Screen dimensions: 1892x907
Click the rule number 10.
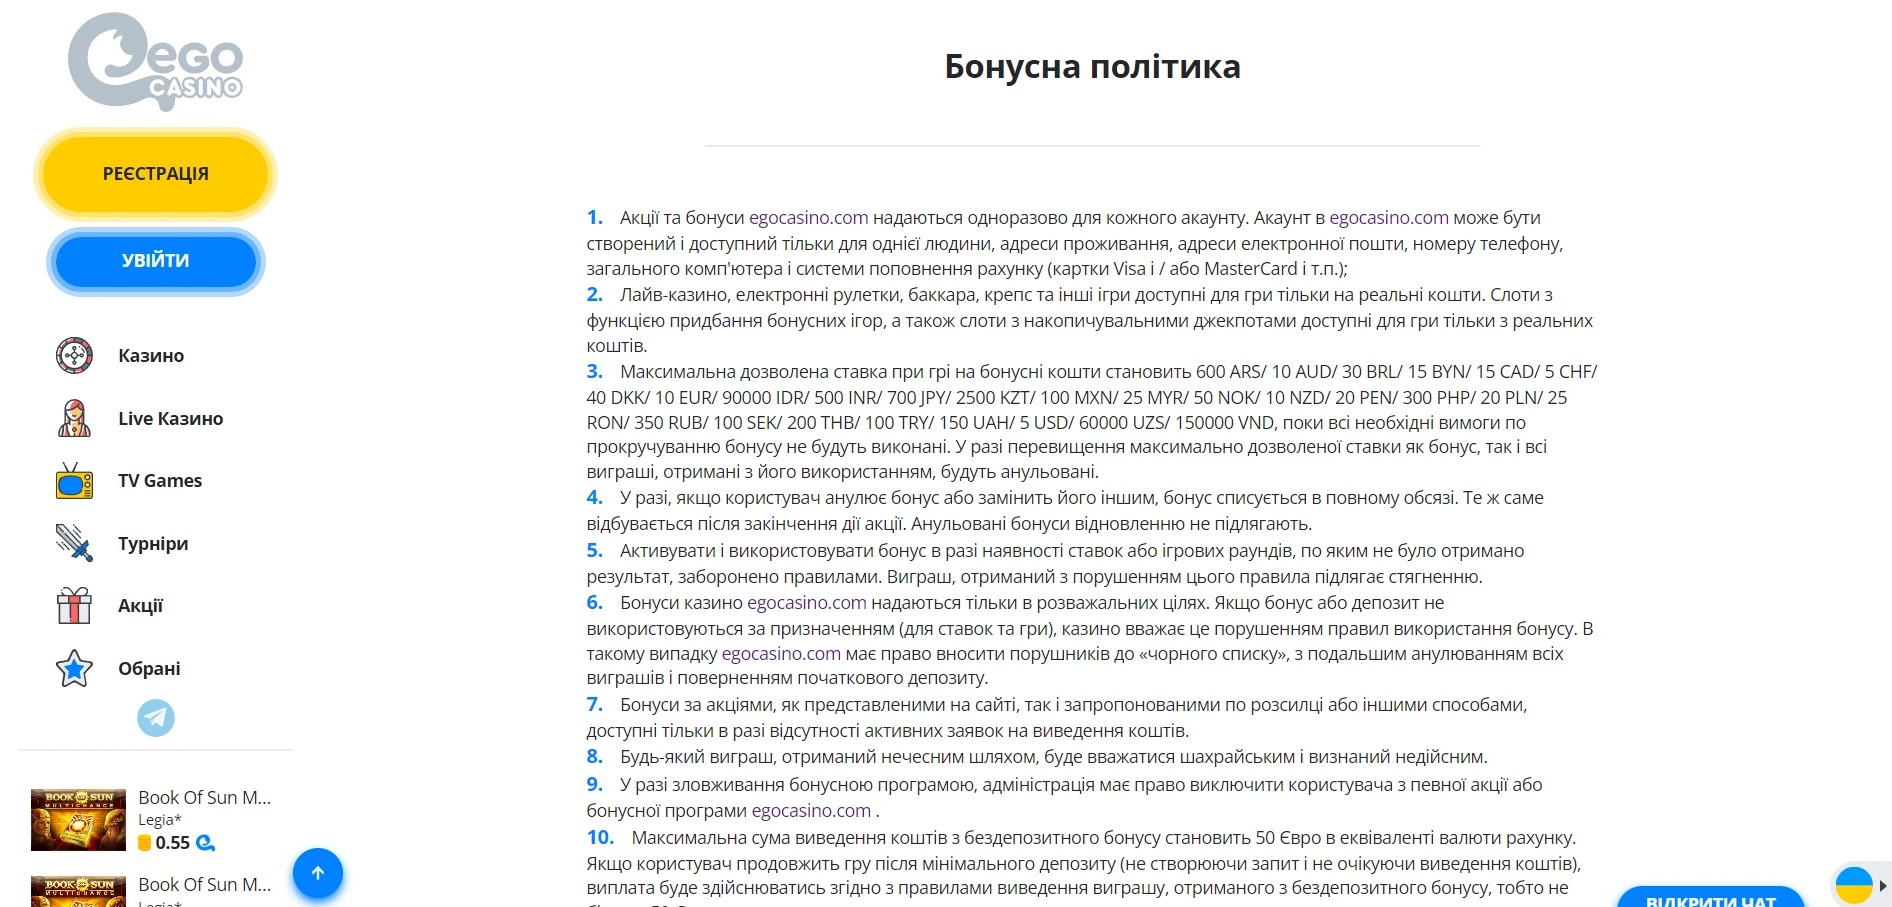coord(600,838)
